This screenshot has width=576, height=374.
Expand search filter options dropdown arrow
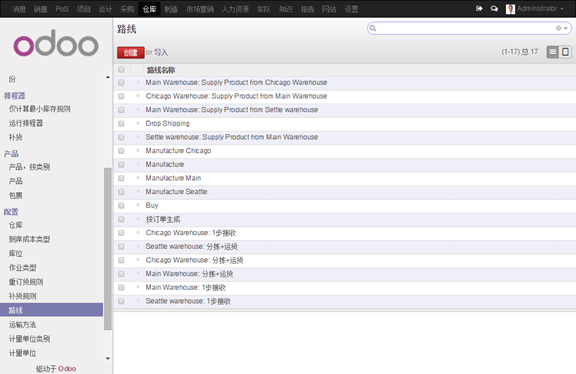click(x=566, y=28)
